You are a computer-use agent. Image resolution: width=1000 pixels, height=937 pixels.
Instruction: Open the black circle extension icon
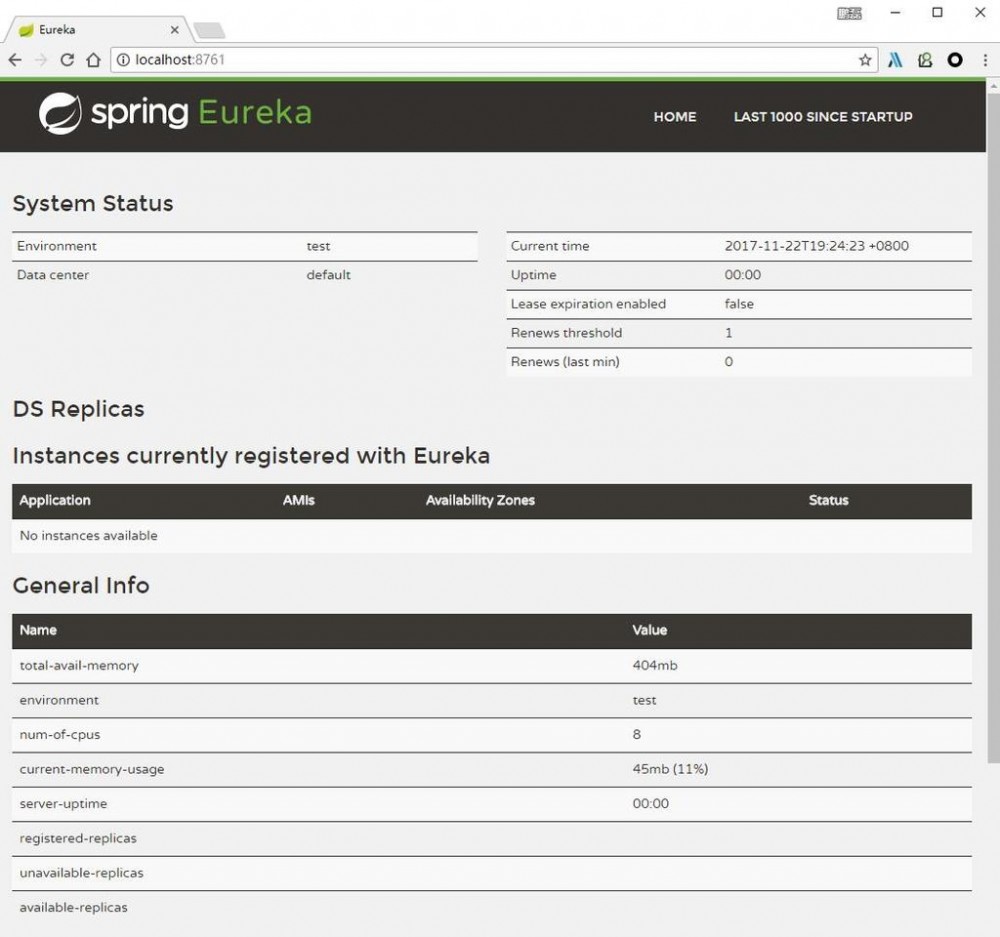(x=955, y=60)
